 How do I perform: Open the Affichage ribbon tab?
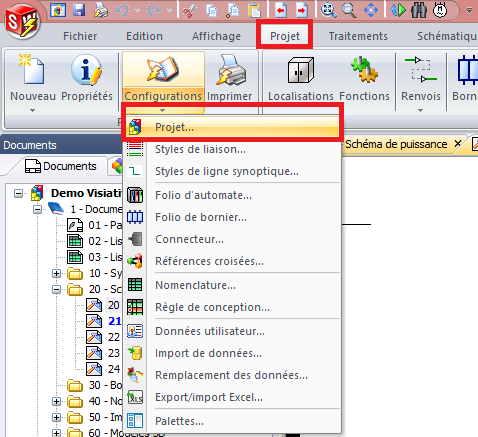pos(216,36)
